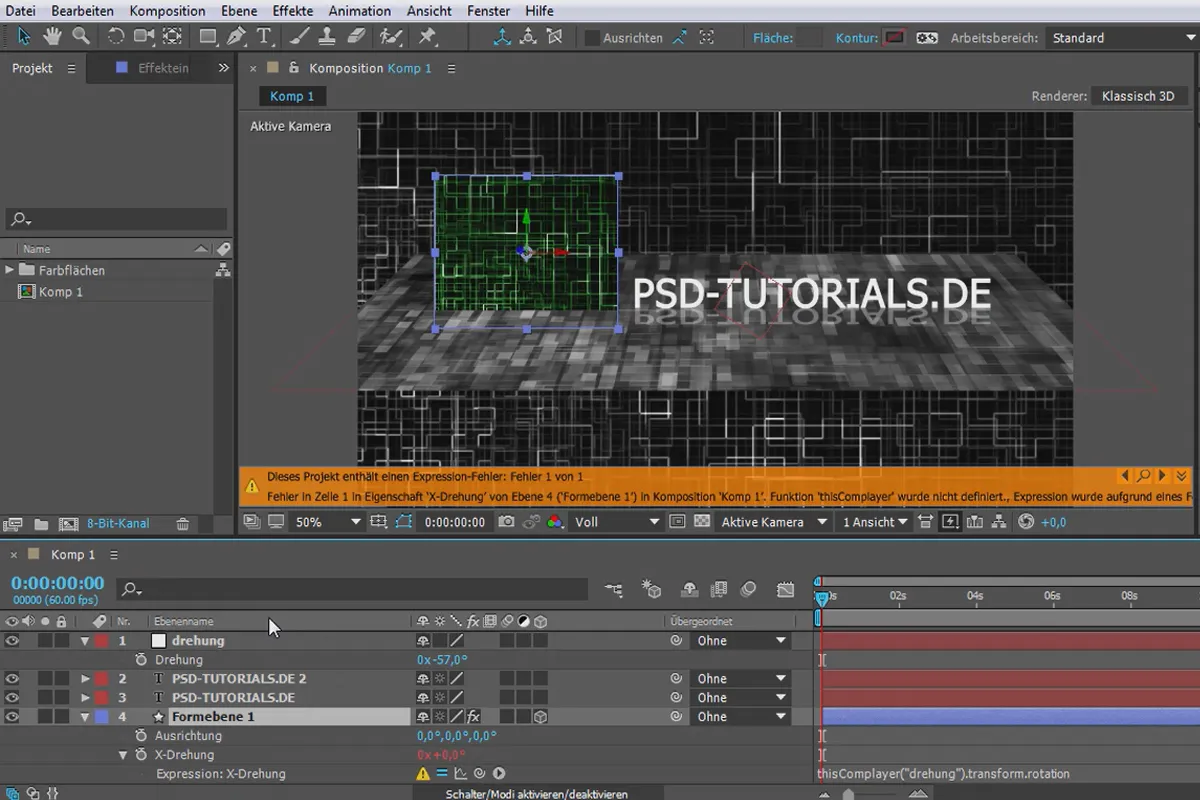1200x800 pixels.
Task: Select the Pan Behind anchor point tool
Action: tap(172, 37)
